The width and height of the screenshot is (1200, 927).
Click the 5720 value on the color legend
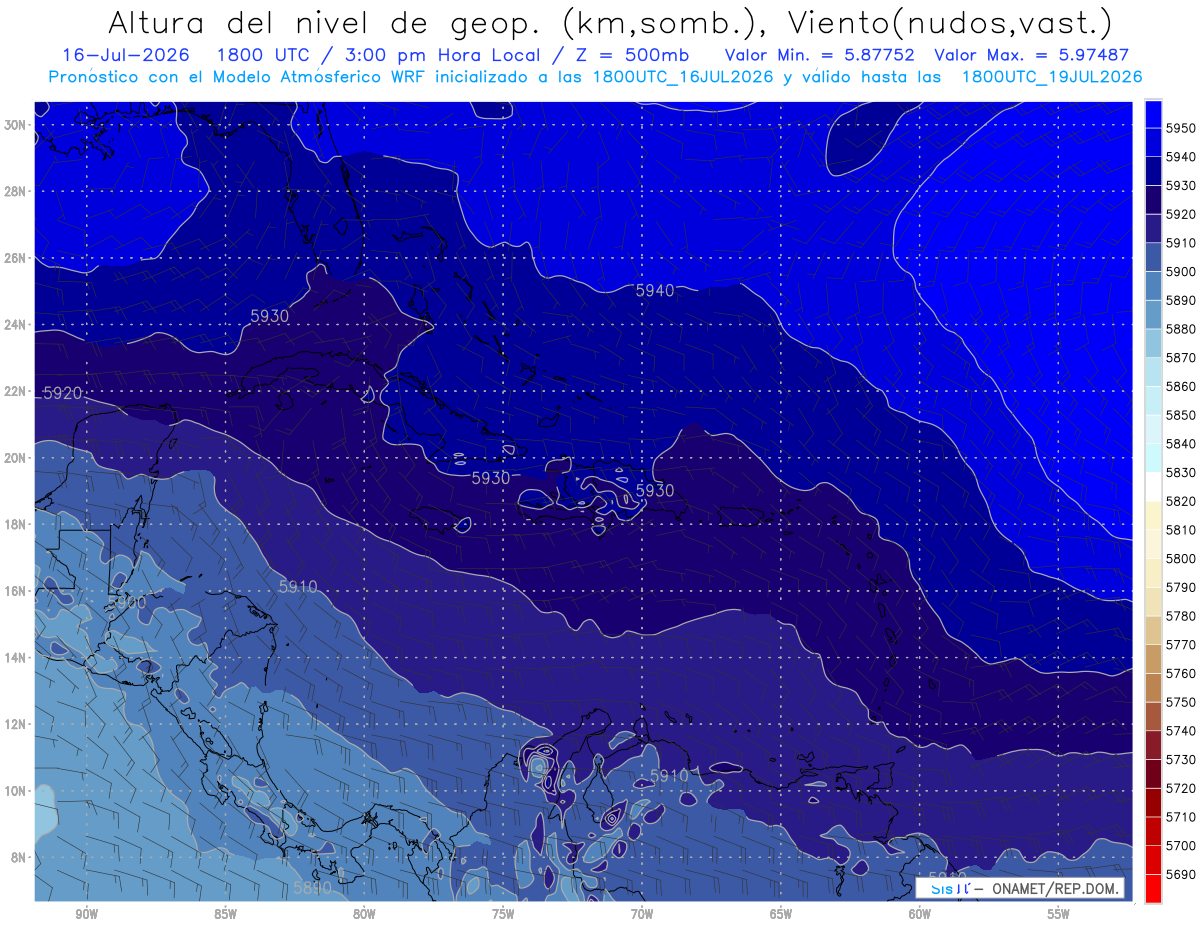(x=1181, y=787)
